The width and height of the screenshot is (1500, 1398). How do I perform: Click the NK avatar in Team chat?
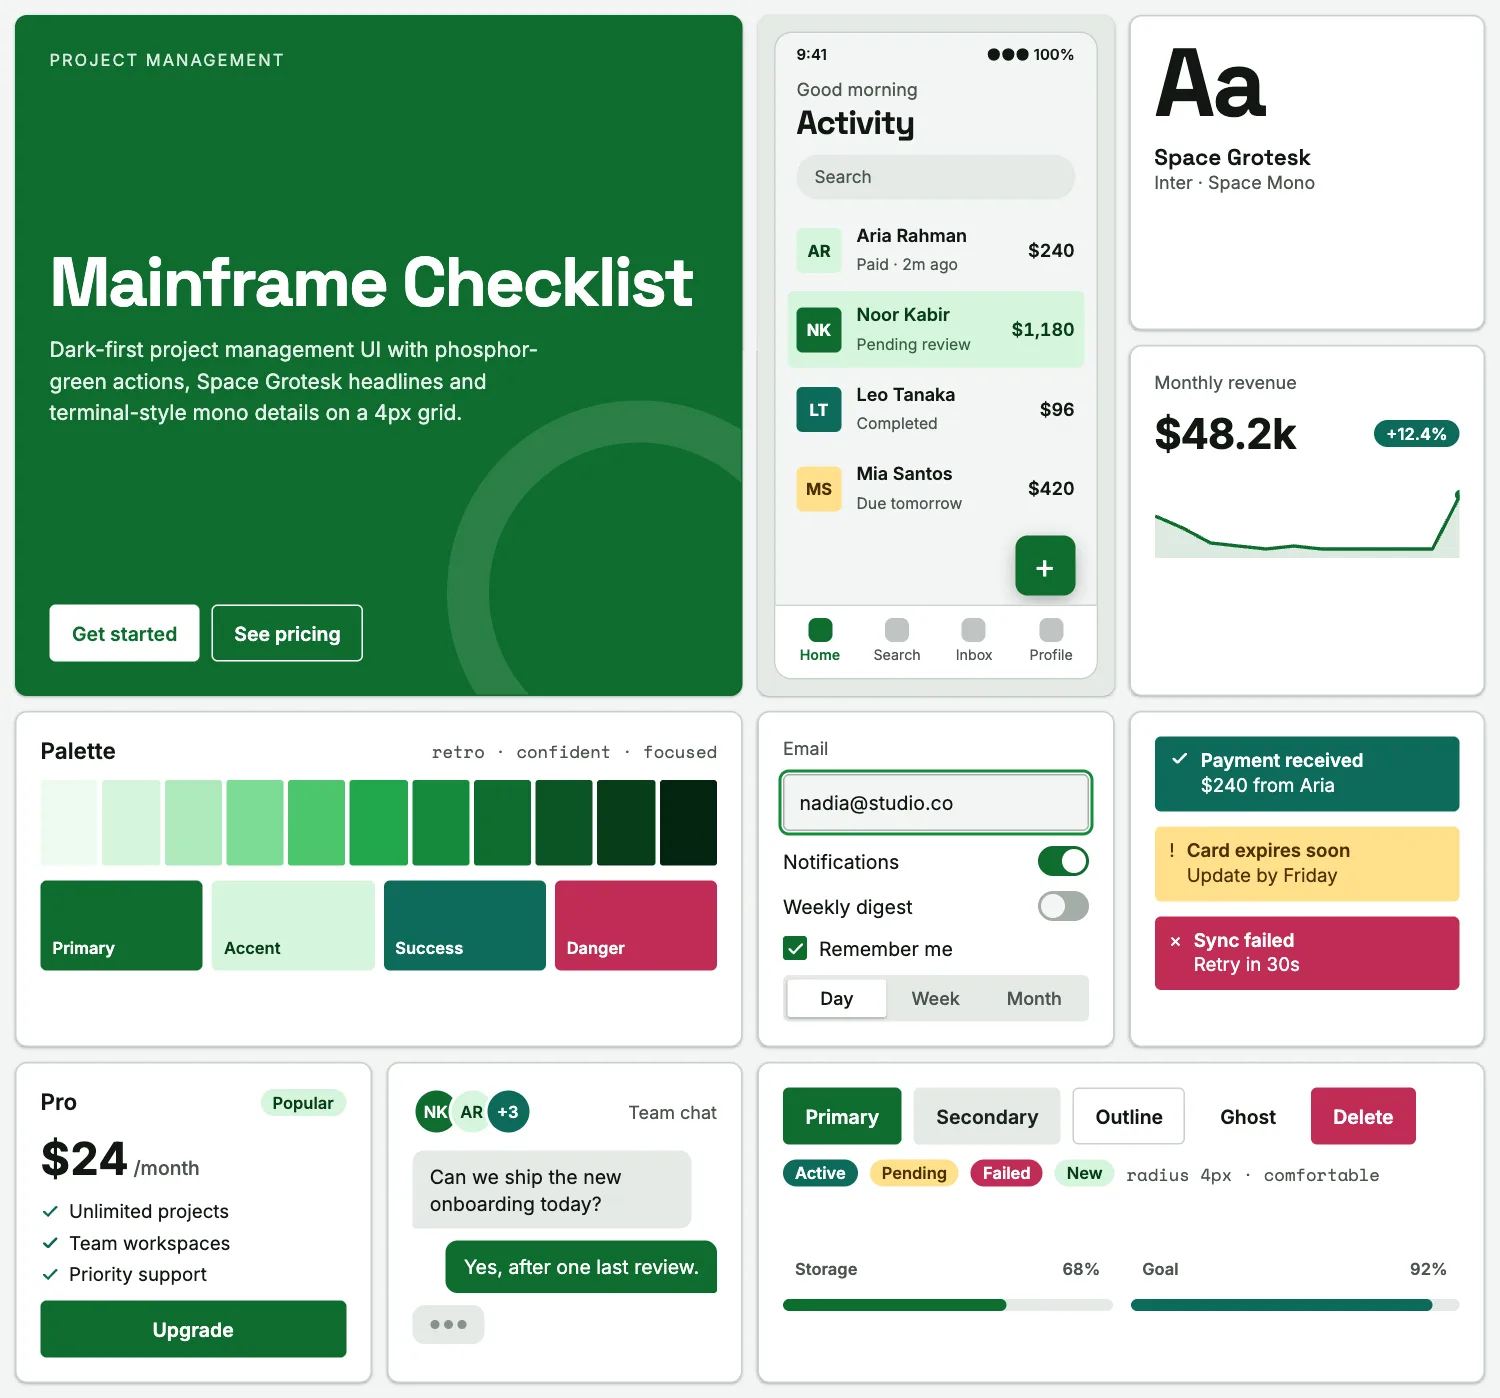(x=435, y=1112)
